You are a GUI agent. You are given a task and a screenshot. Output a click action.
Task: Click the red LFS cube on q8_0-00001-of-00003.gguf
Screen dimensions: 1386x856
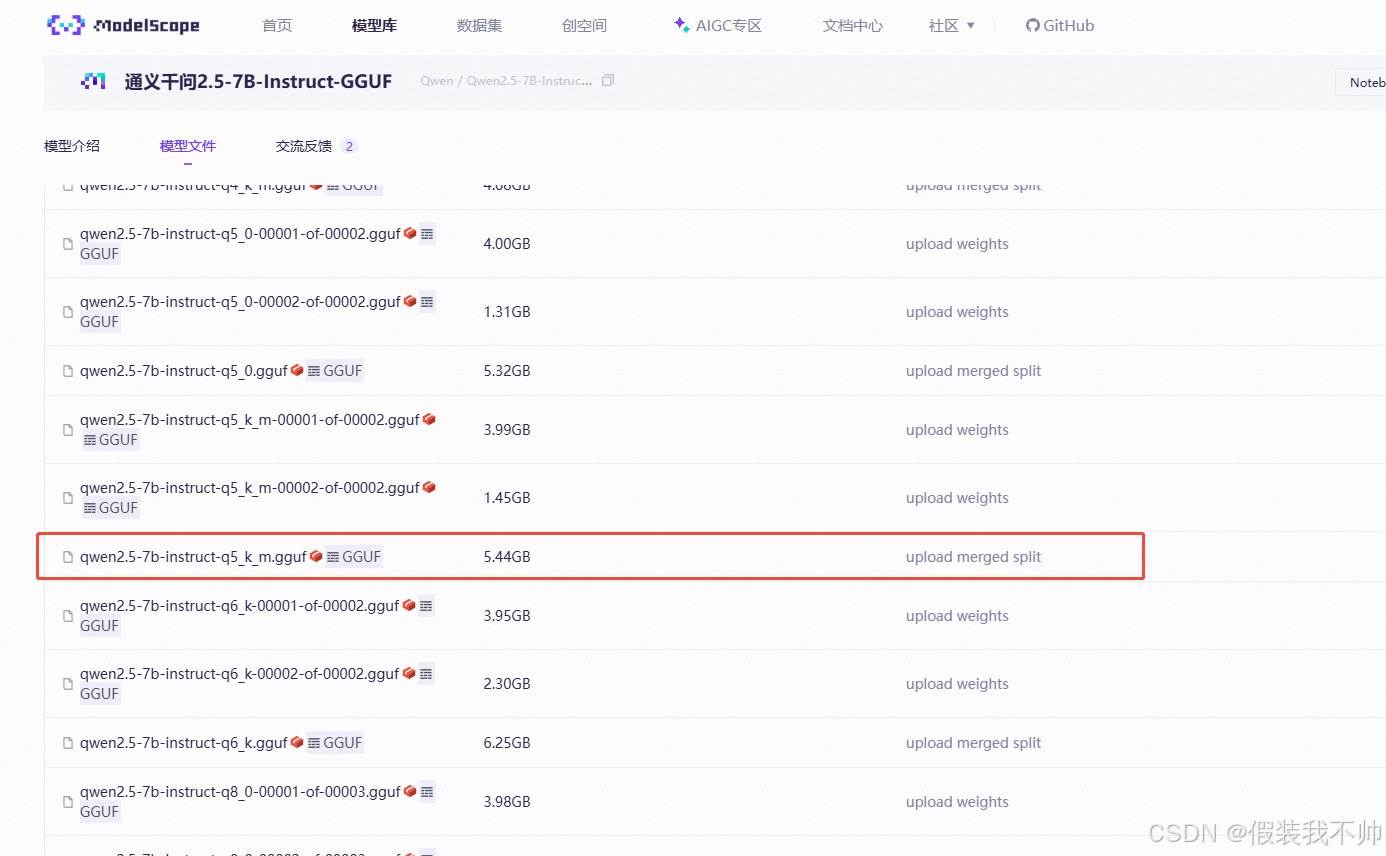click(410, 792)
